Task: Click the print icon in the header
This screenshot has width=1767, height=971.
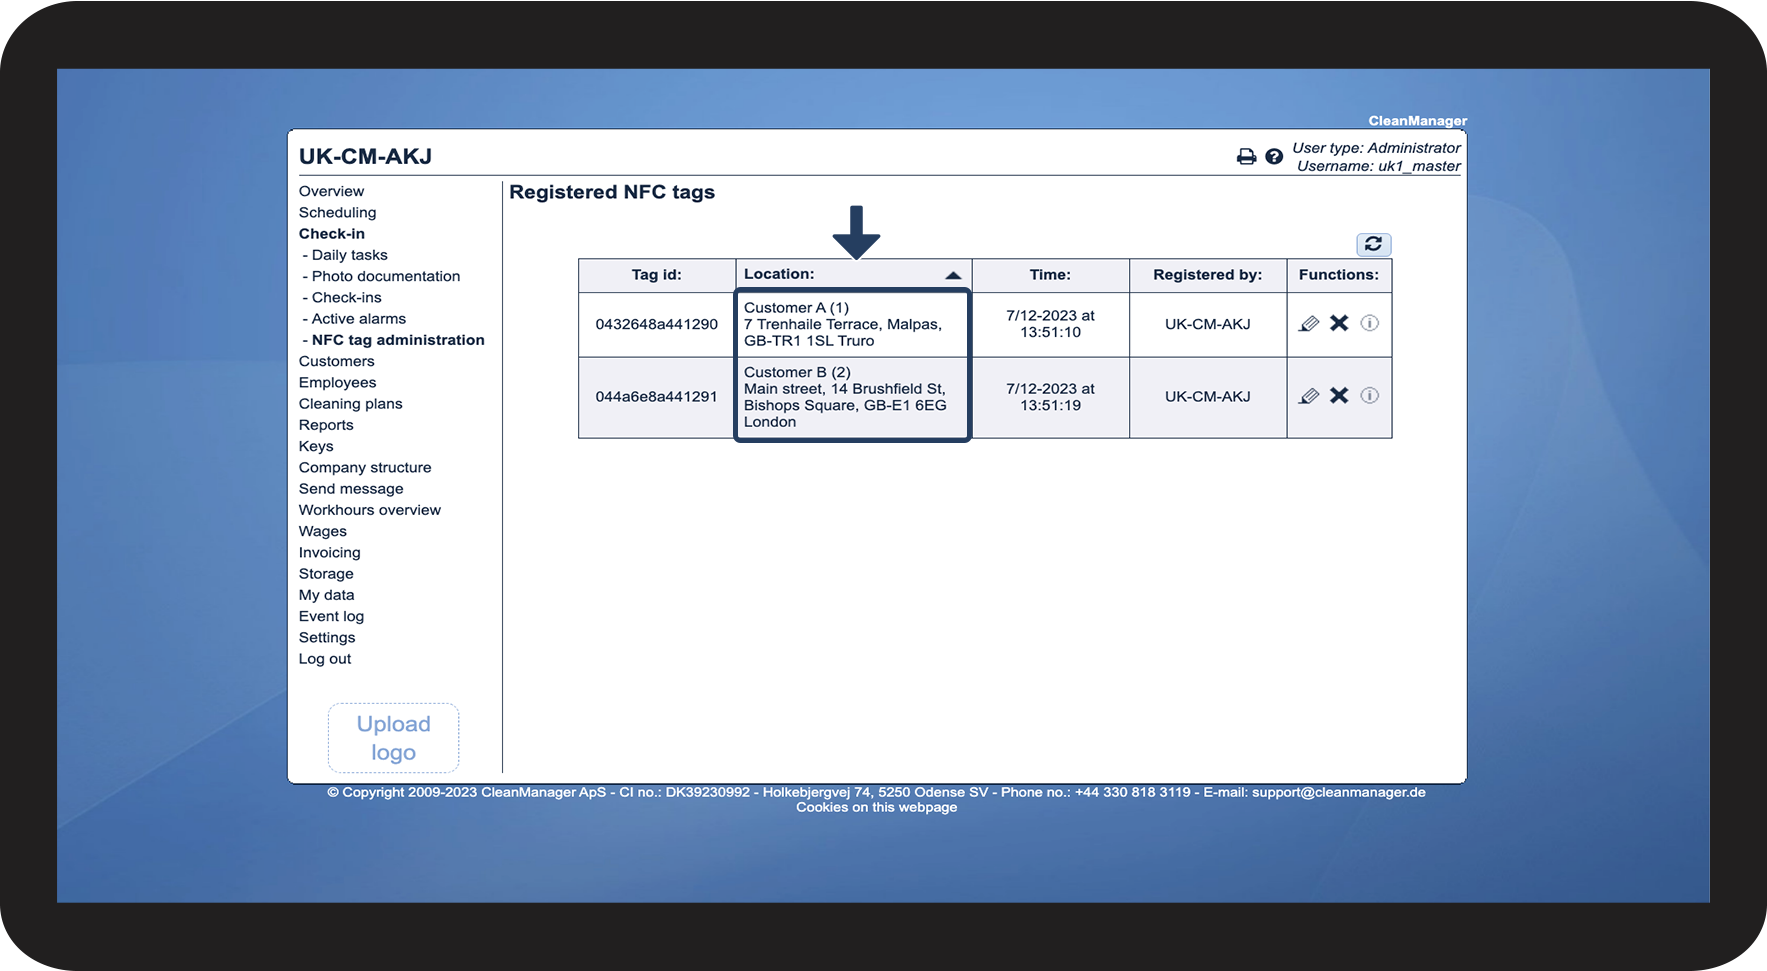Action: 1246,157
